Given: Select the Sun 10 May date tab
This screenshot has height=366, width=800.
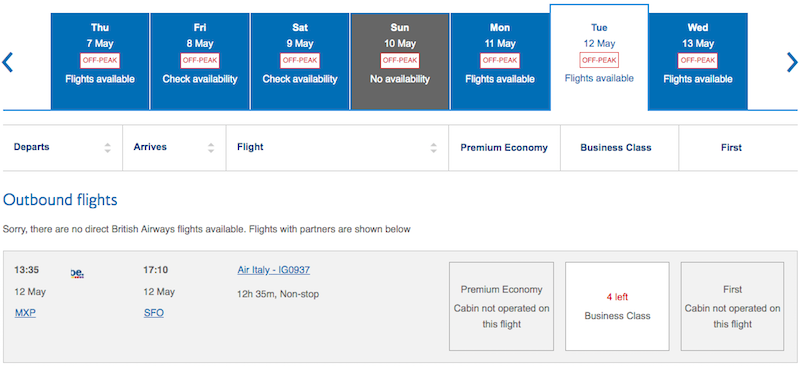Looking at the screenshot, I should tap(400, 61).
